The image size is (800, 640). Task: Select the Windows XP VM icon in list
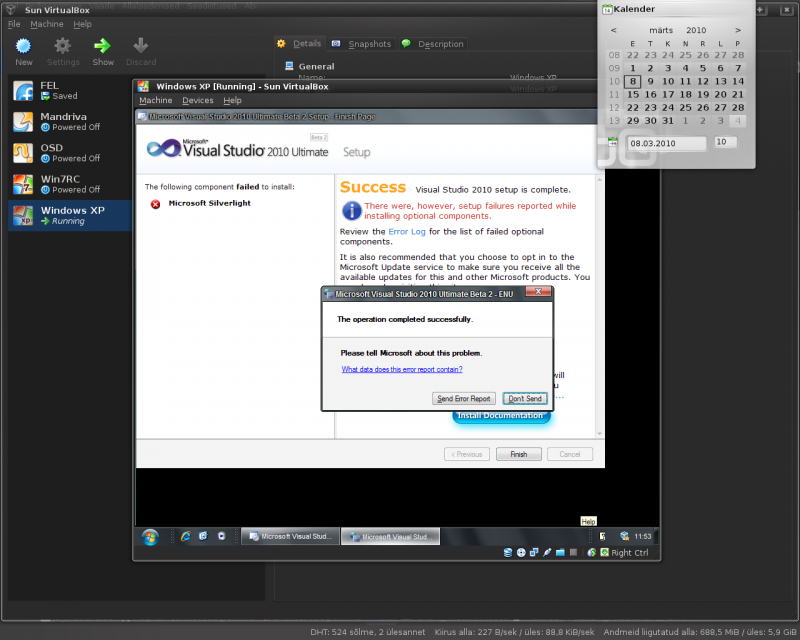(x=23, y=215)
